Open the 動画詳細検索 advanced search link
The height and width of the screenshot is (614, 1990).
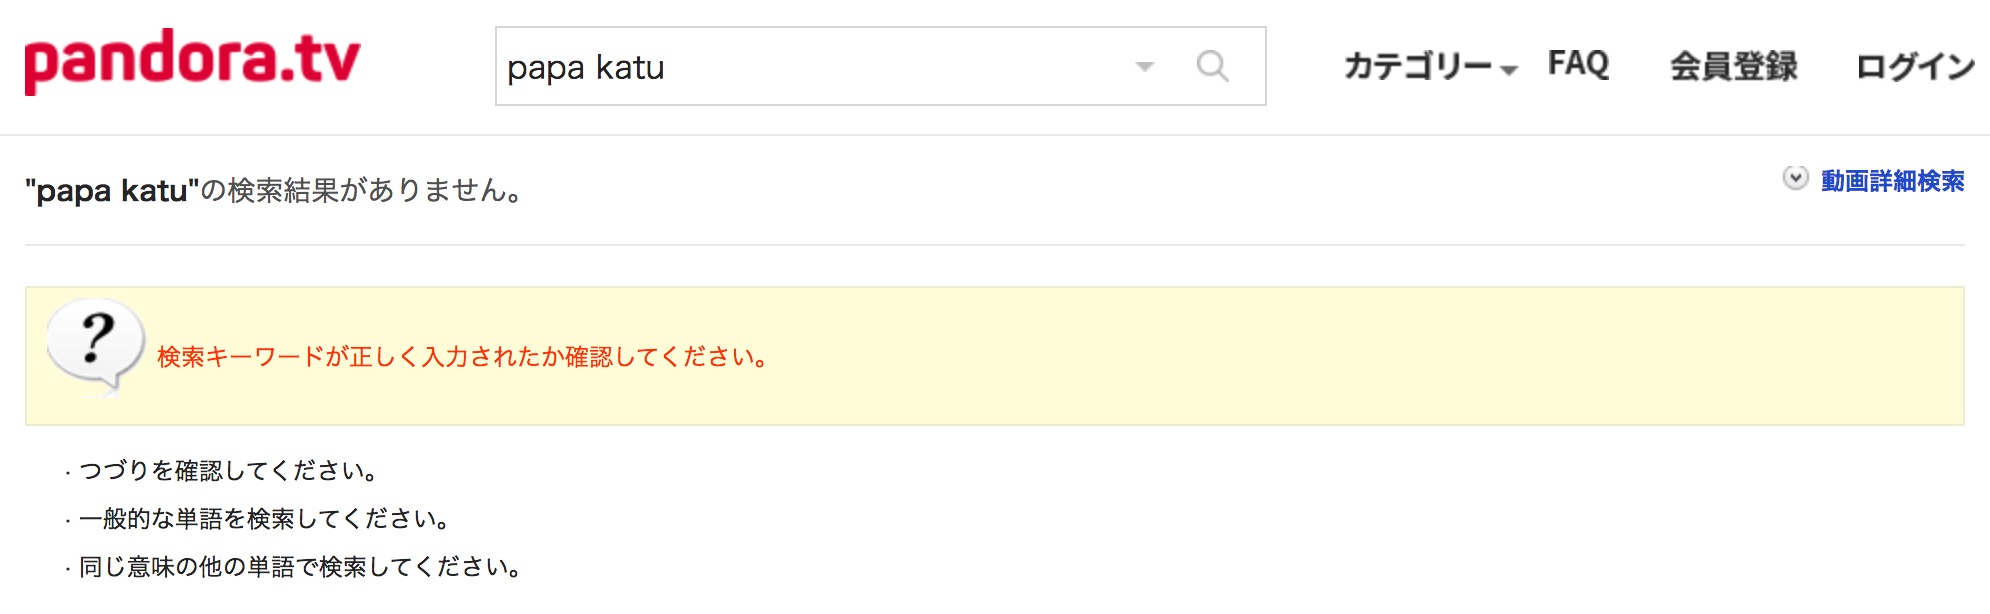point(1892,181)
